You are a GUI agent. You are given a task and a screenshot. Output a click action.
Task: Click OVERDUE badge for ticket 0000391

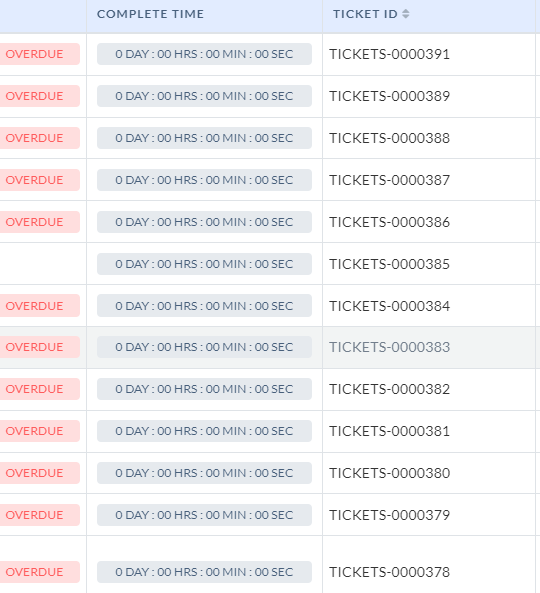tap(39, 54)
